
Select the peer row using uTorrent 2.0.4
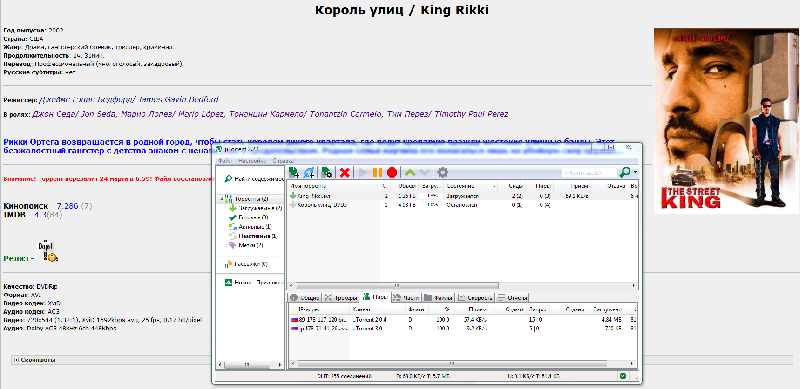[x=462, y=320]
